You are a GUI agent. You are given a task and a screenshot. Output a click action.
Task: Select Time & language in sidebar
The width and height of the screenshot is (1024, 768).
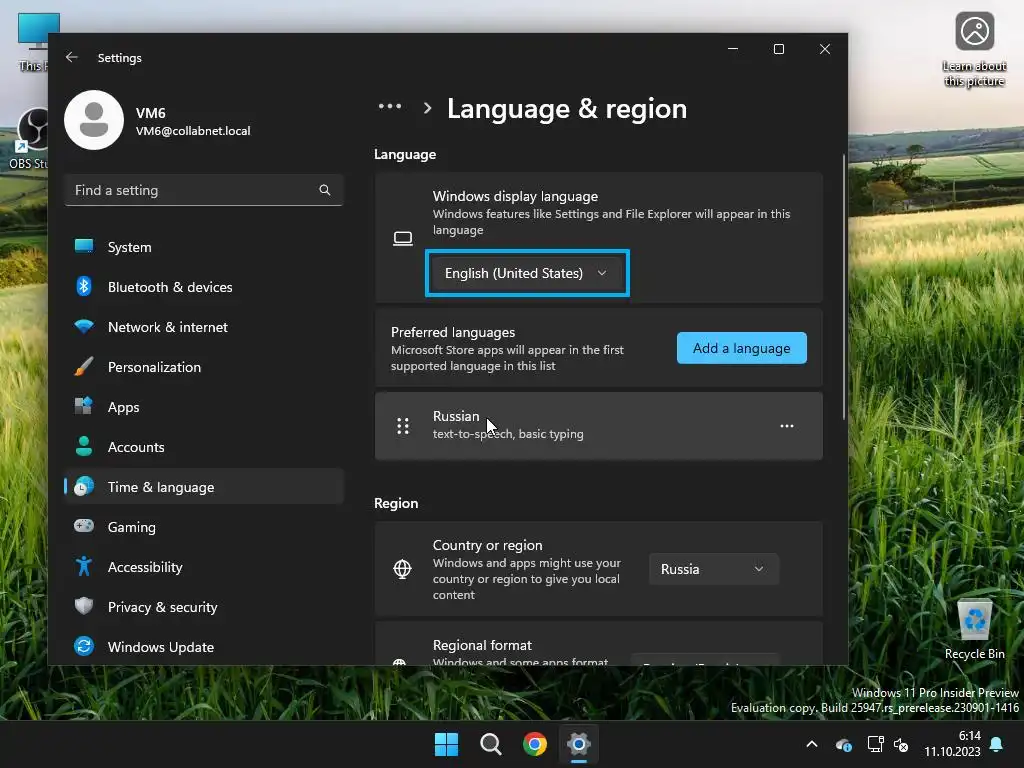coord(204,487)
